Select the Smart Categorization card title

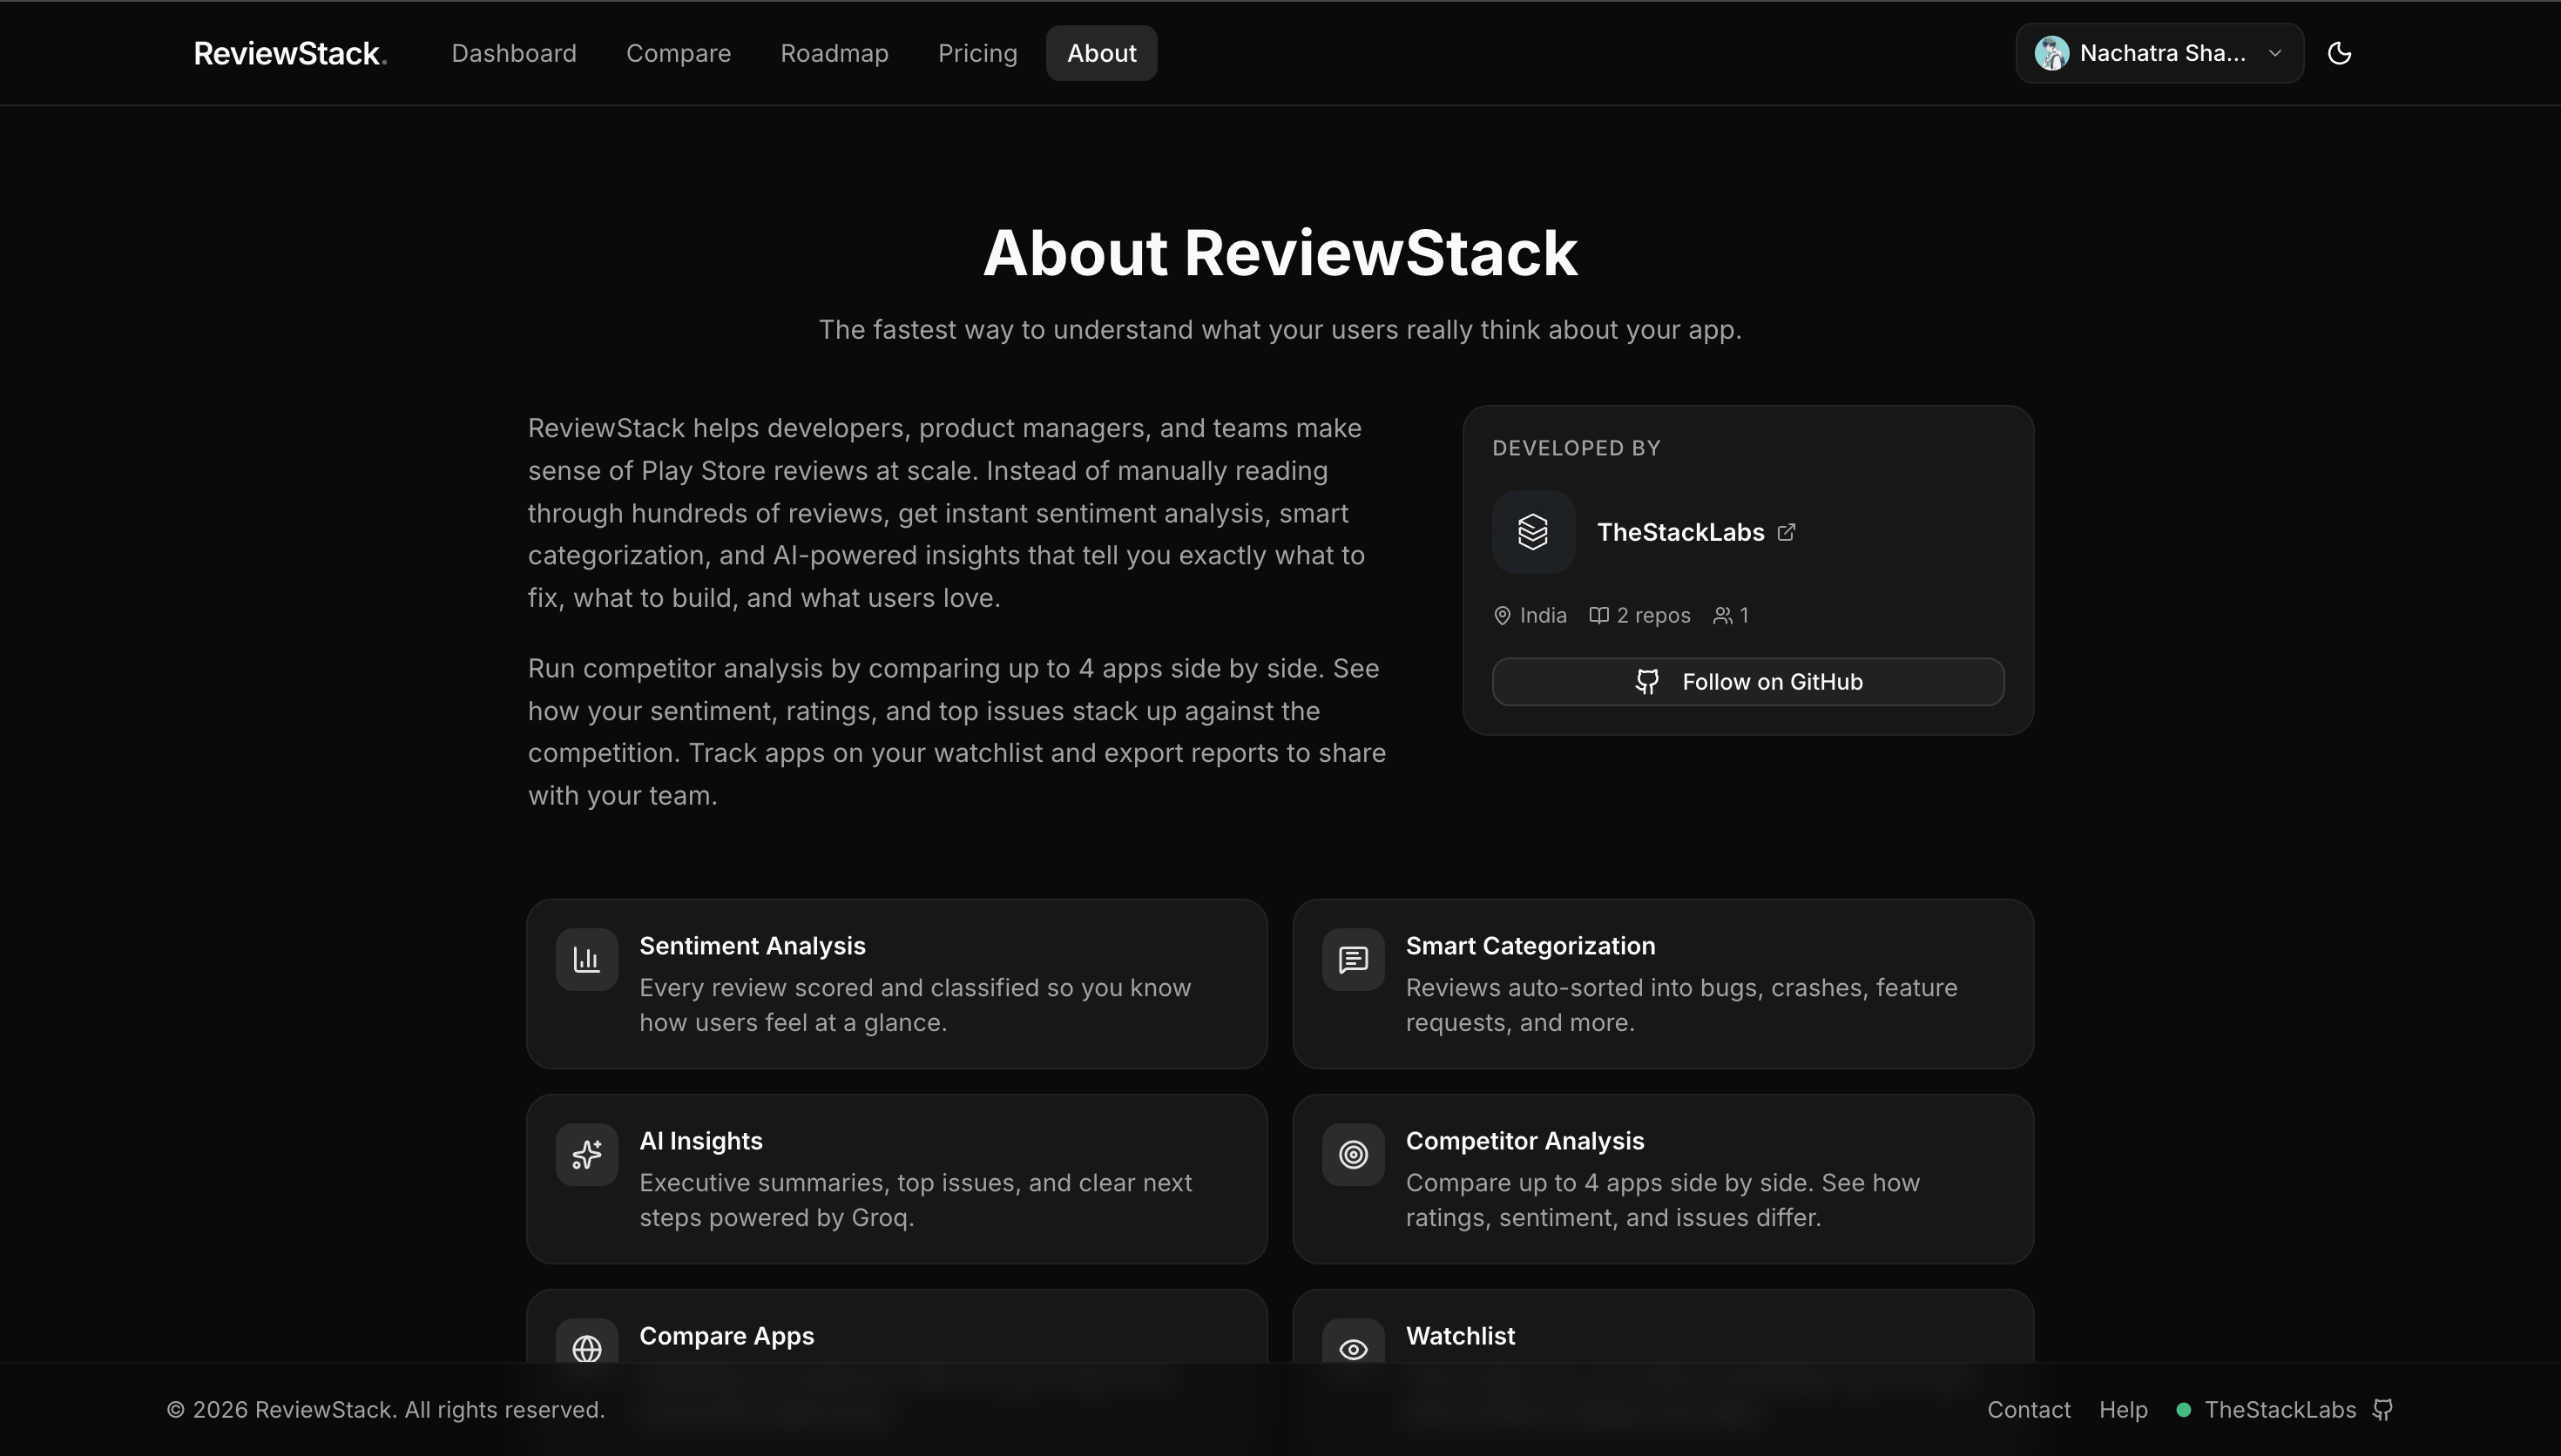click(x=1530, y=946)
